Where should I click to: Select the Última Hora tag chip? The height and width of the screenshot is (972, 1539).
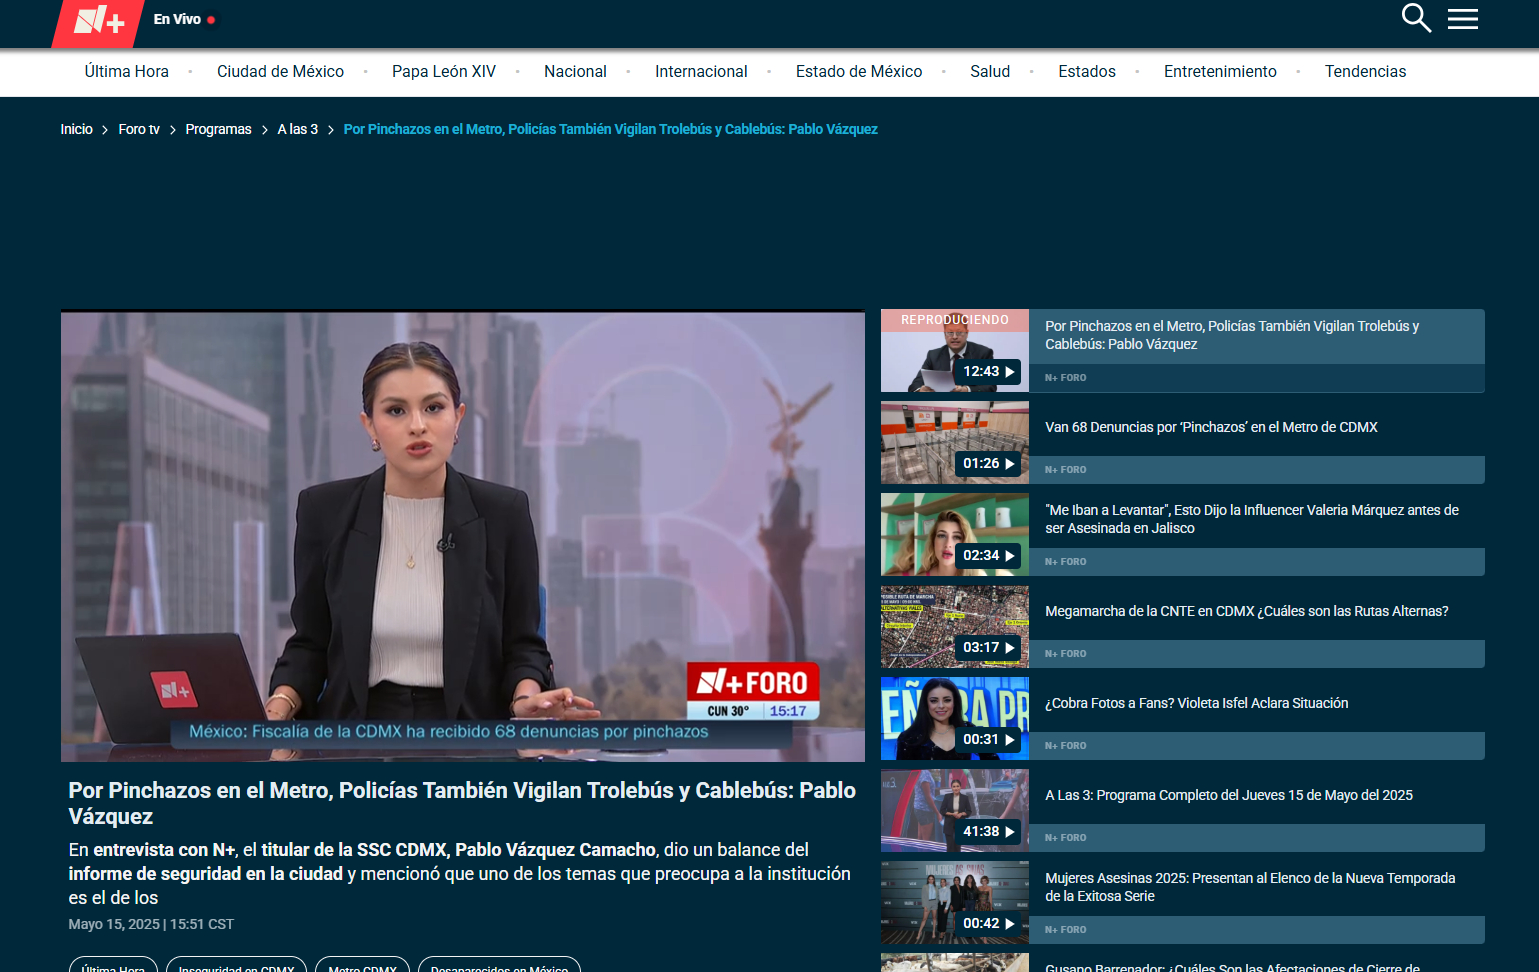click(x=113, y=966)
